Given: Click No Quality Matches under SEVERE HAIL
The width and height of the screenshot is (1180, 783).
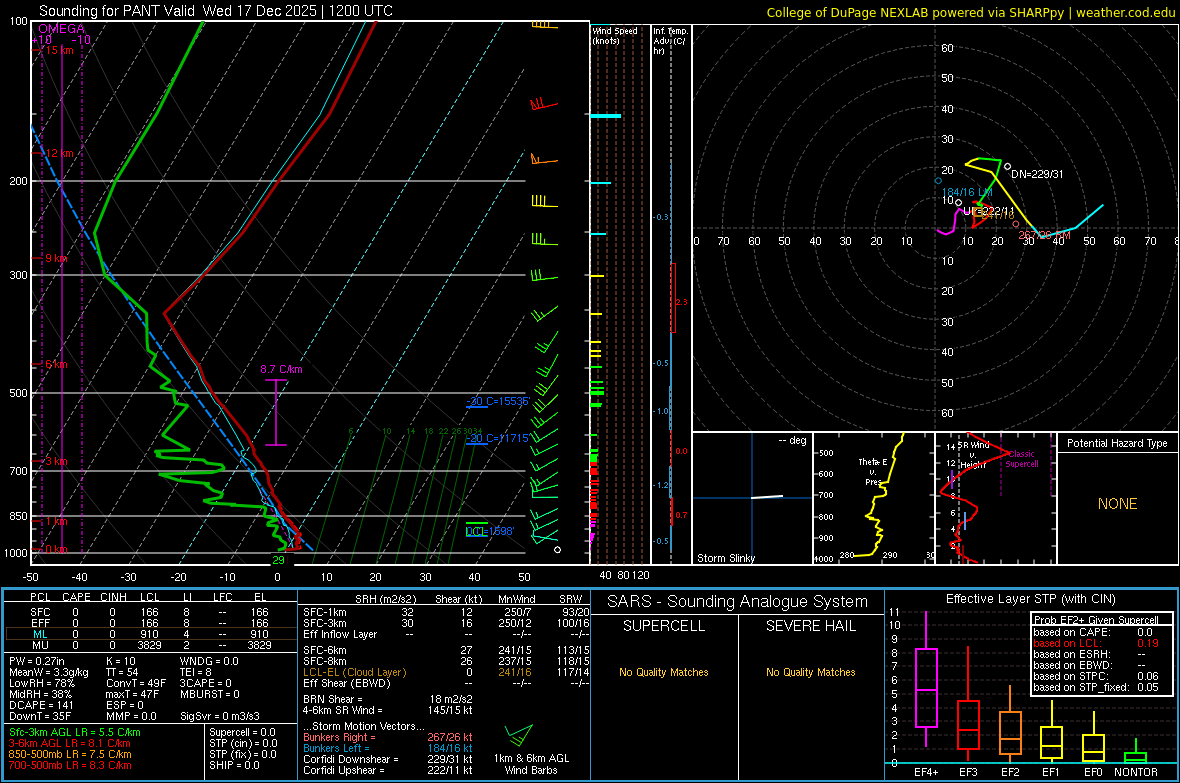Looking at the screenshot, I should point(810,672).
